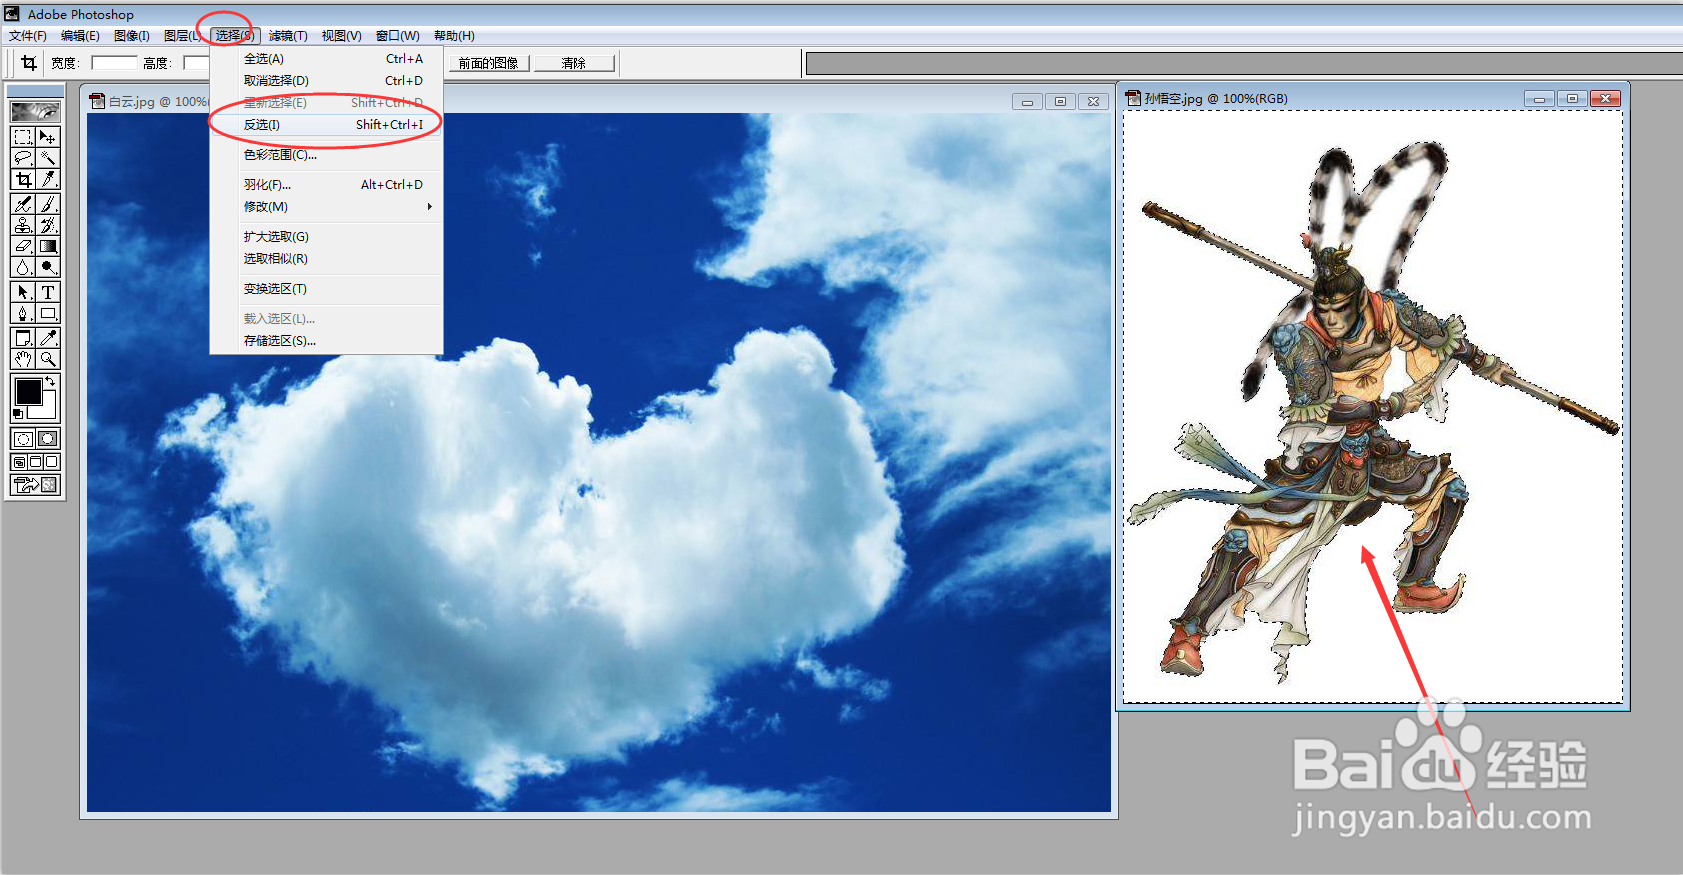1683x875 pixels.
Task: Select the Airbrush tool
Action: 23,204
